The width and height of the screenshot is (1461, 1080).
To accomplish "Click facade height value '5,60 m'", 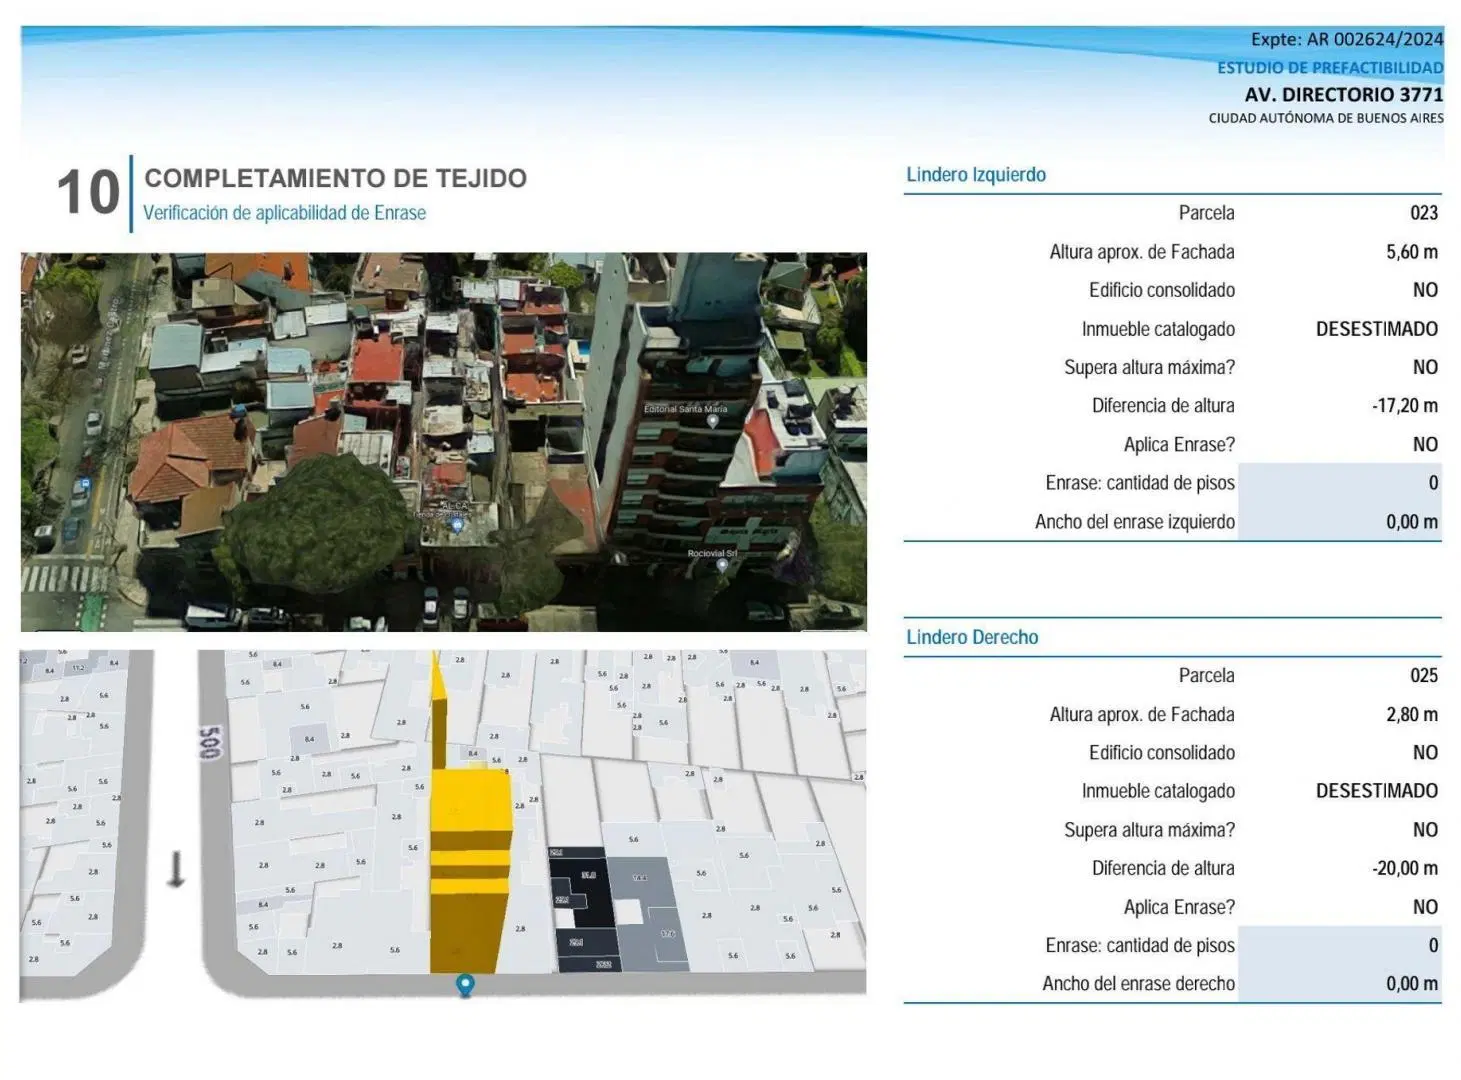I will [x=1412, y=252].
